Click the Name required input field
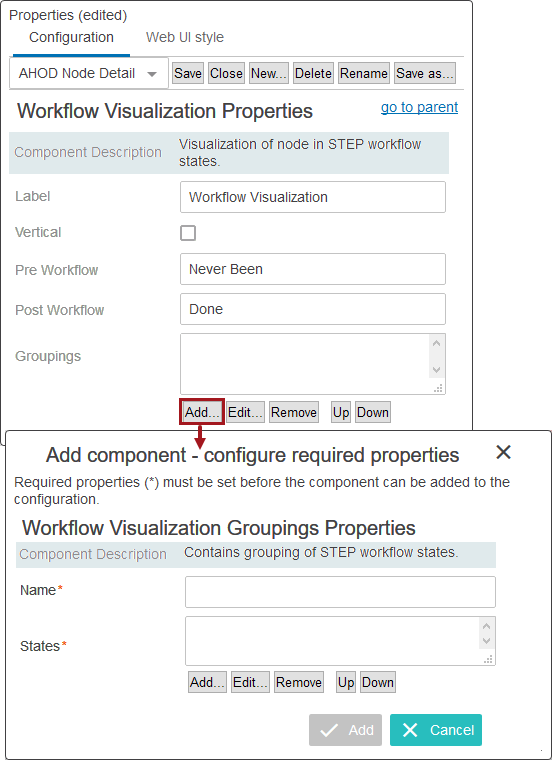552x760 pixels. (340, 591)
